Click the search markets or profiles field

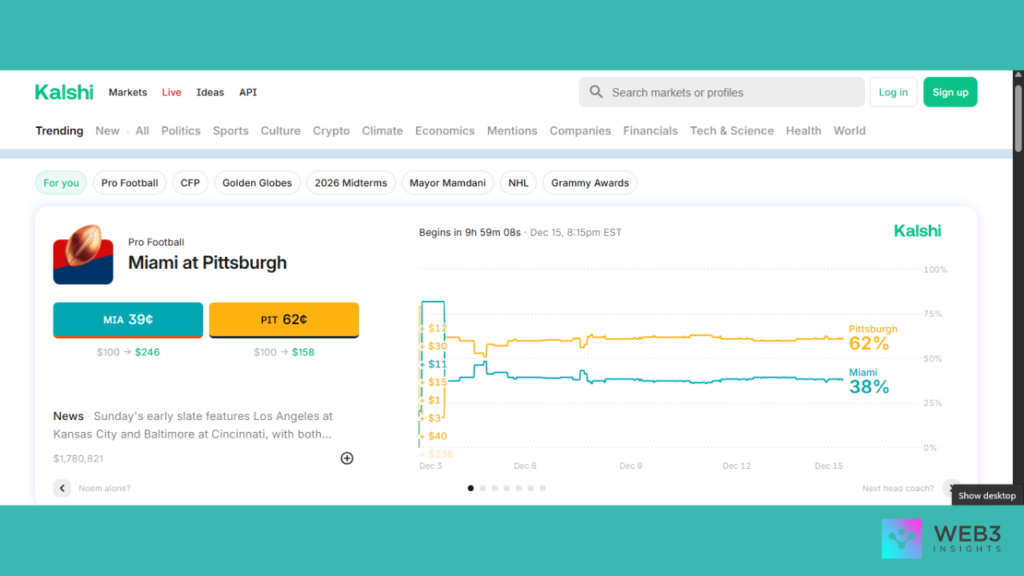(x=730, y=92)
